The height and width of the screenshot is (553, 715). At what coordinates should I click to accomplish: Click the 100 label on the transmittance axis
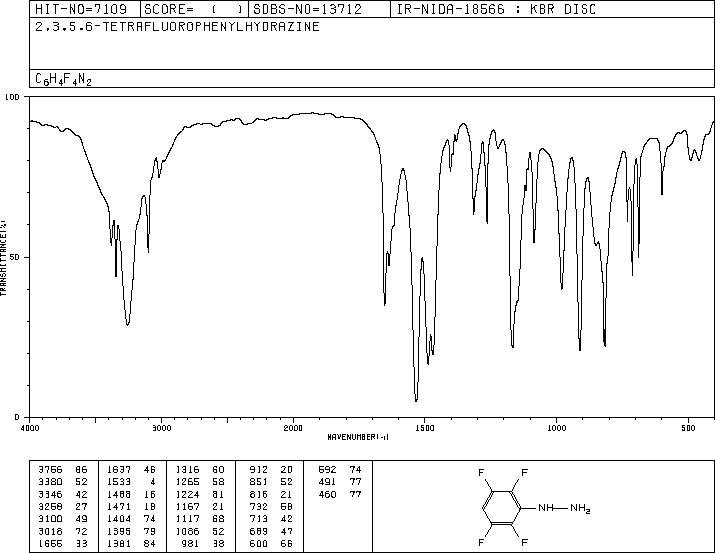point(12,97)
